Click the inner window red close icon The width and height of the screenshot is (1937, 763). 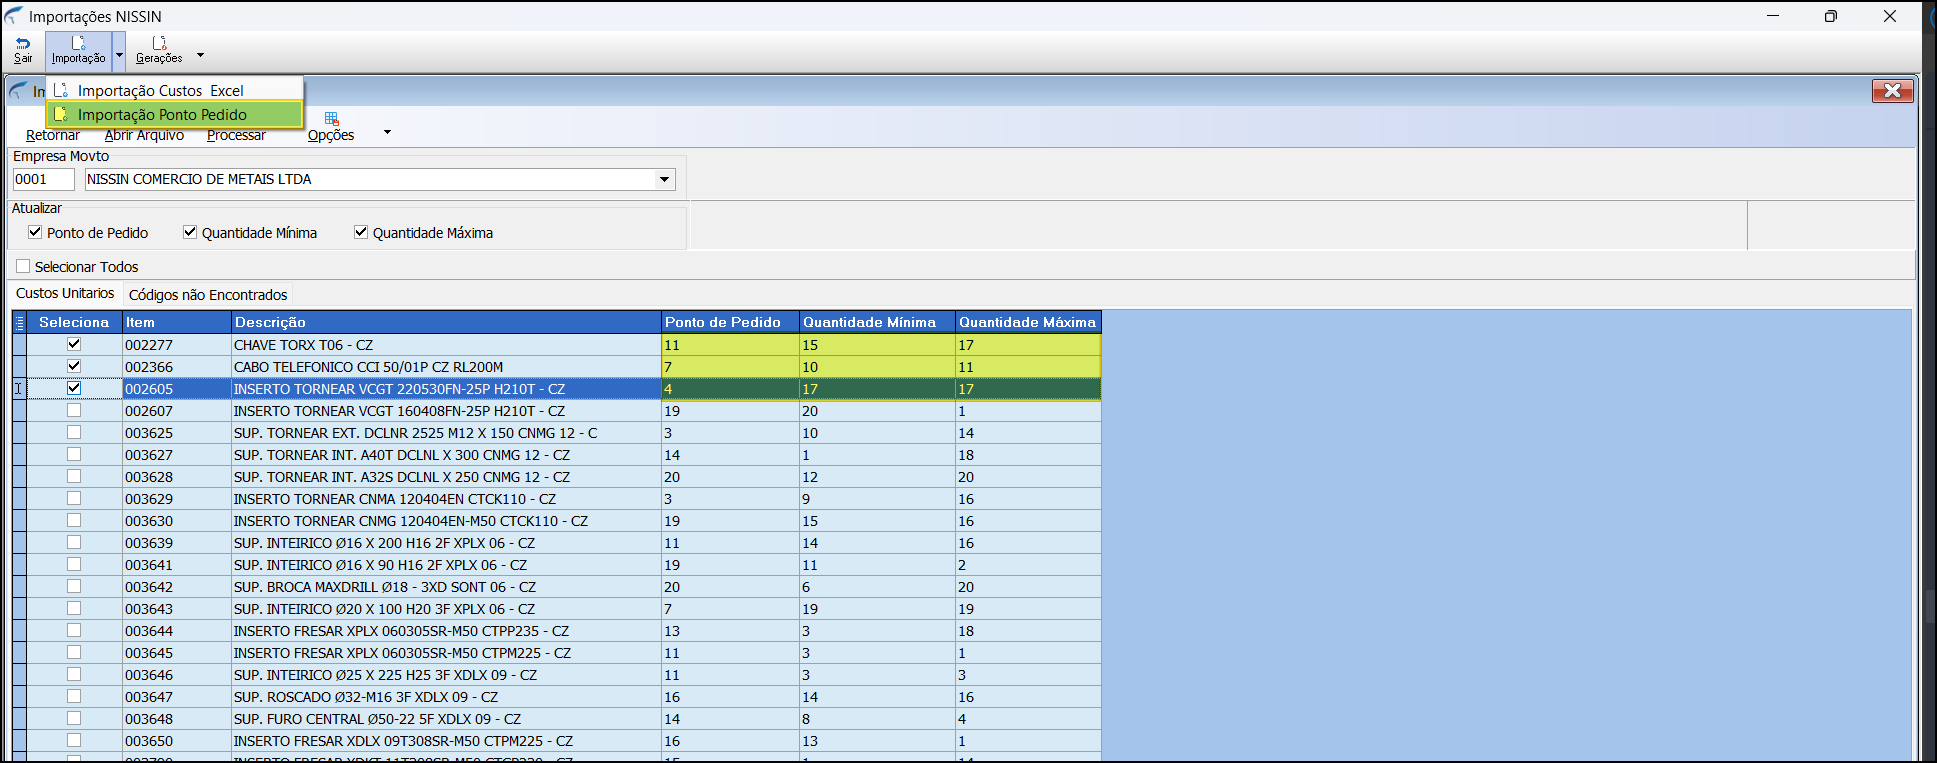1892,91
